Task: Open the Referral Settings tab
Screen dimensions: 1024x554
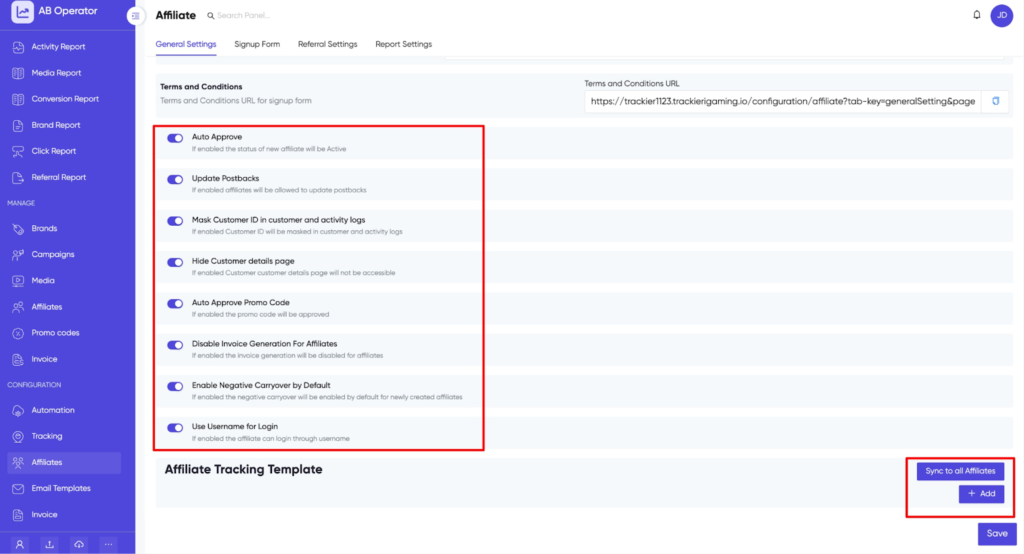Action: click(x=327, y=44)
